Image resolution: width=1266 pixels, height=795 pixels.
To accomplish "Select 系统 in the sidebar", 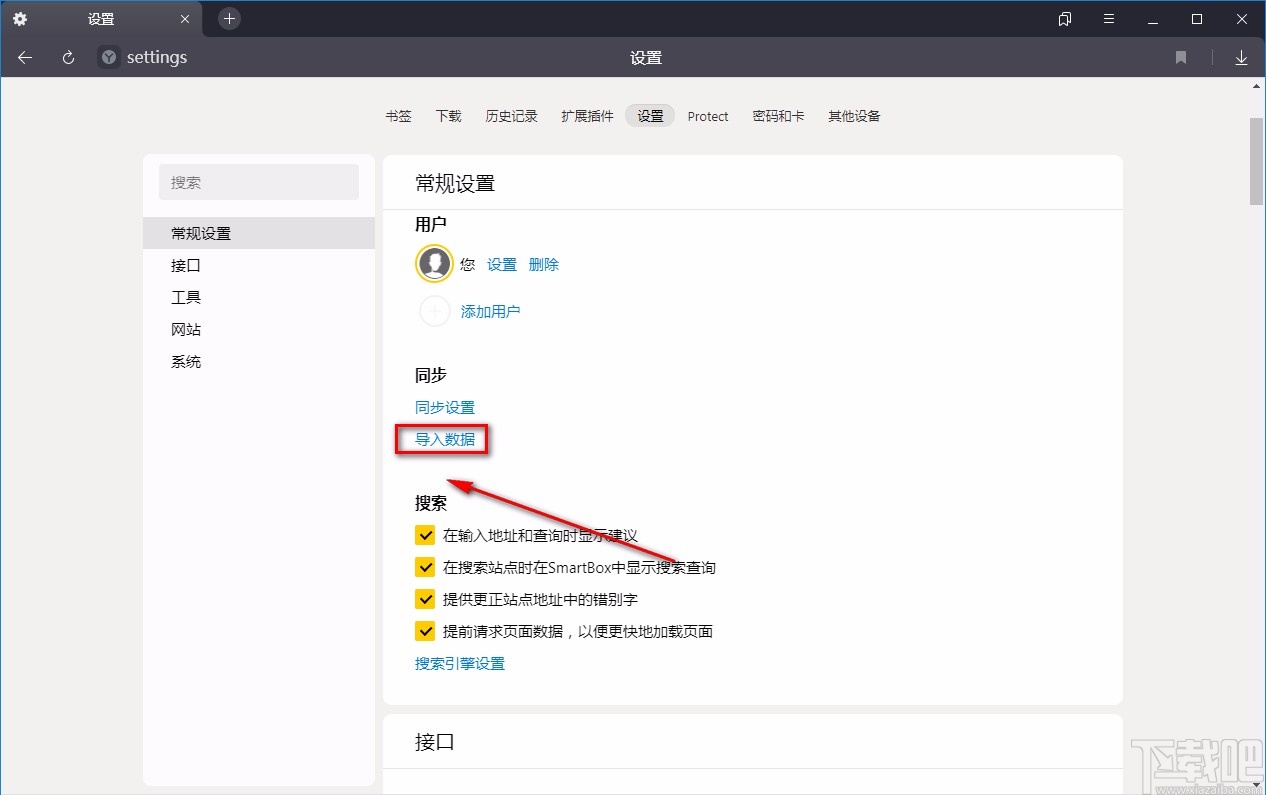I will 186,361.
